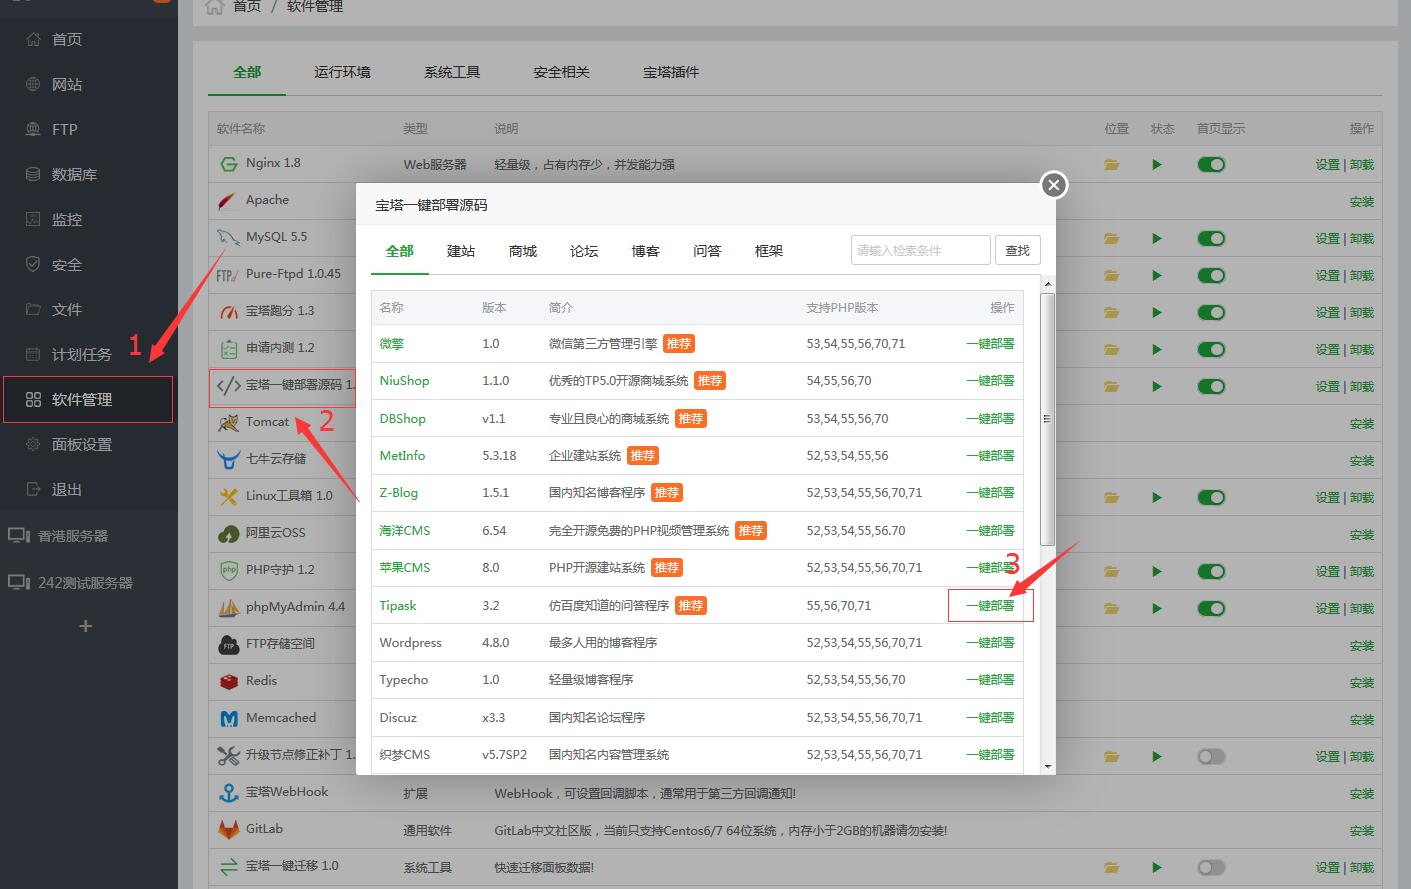The width and height of the screenshot is (1411, 889).
Task: Close the 宝塔一键部署源码 dialog
Action: click(1053, 185)
